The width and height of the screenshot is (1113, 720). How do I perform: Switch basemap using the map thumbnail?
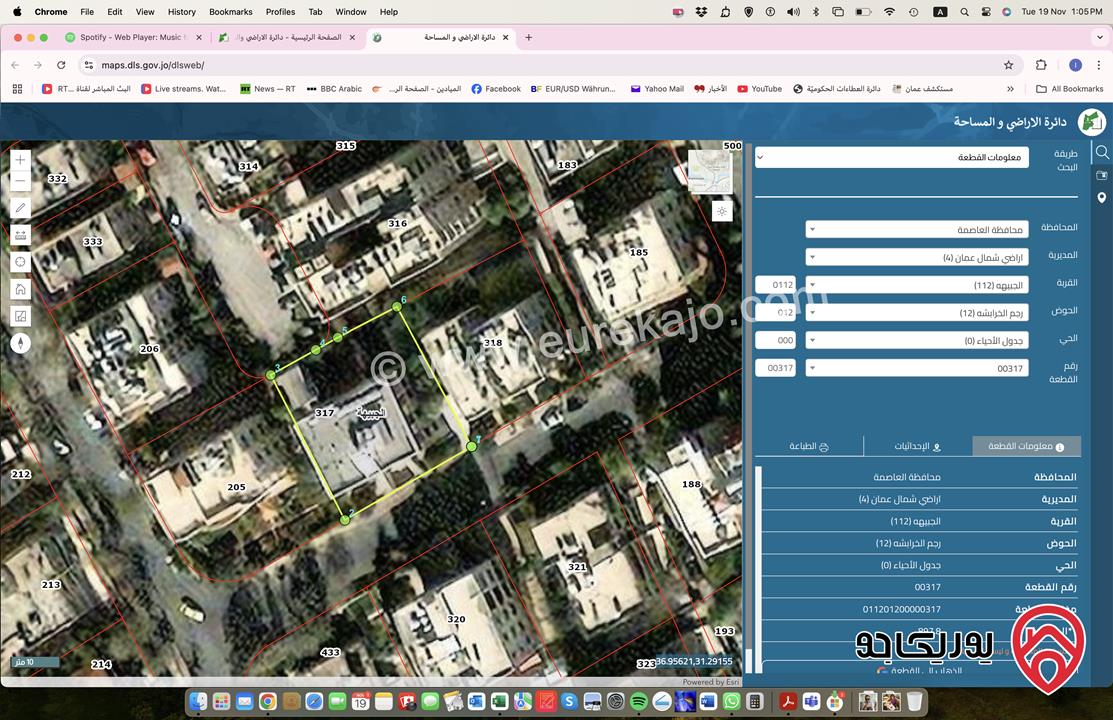click(x=710, y=171)
